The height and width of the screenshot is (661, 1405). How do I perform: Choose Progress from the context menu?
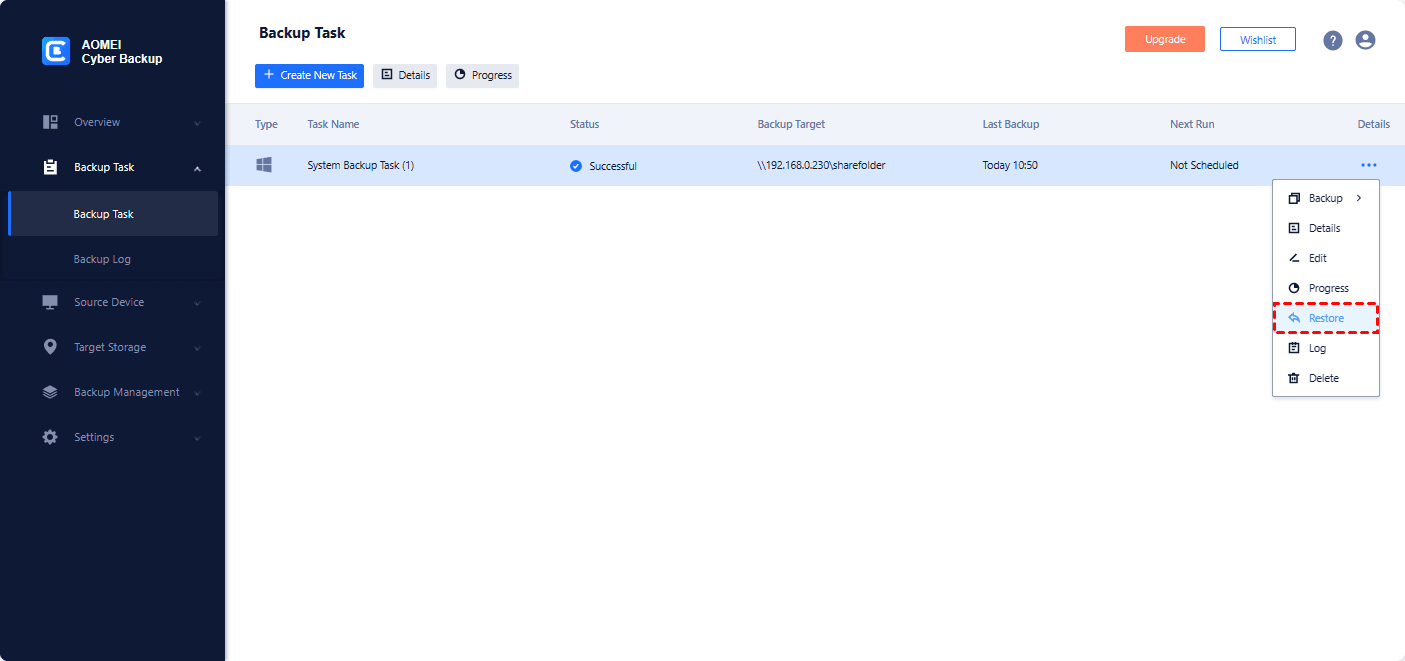pyautogui.click(x=1326, y=288)
